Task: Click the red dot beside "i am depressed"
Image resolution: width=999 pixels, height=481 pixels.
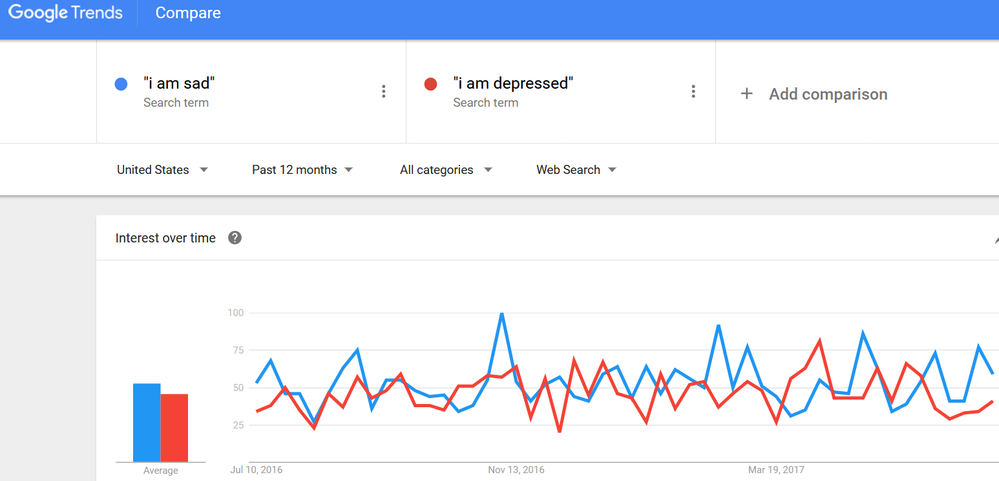Action: [431, 83]
